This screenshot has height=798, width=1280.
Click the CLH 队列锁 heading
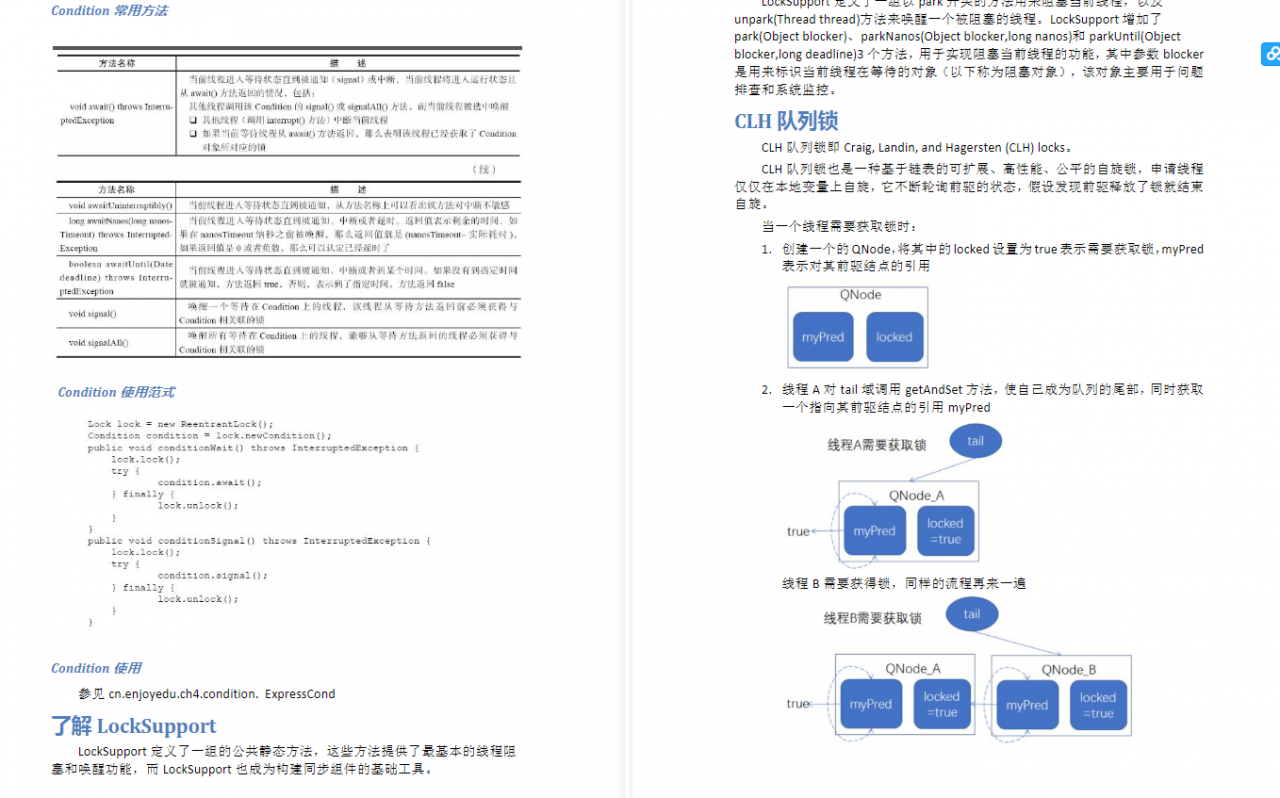786,120
